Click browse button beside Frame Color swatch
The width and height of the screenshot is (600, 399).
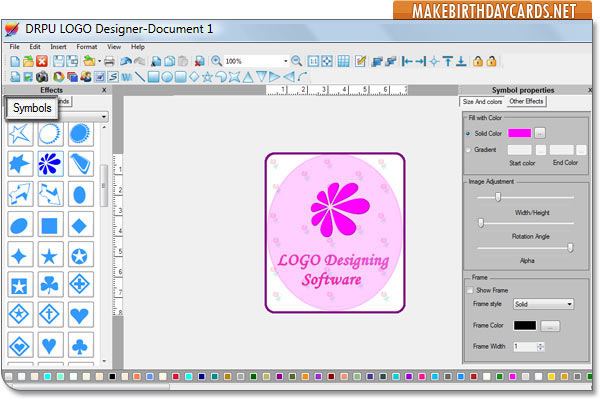pos(550,326)
